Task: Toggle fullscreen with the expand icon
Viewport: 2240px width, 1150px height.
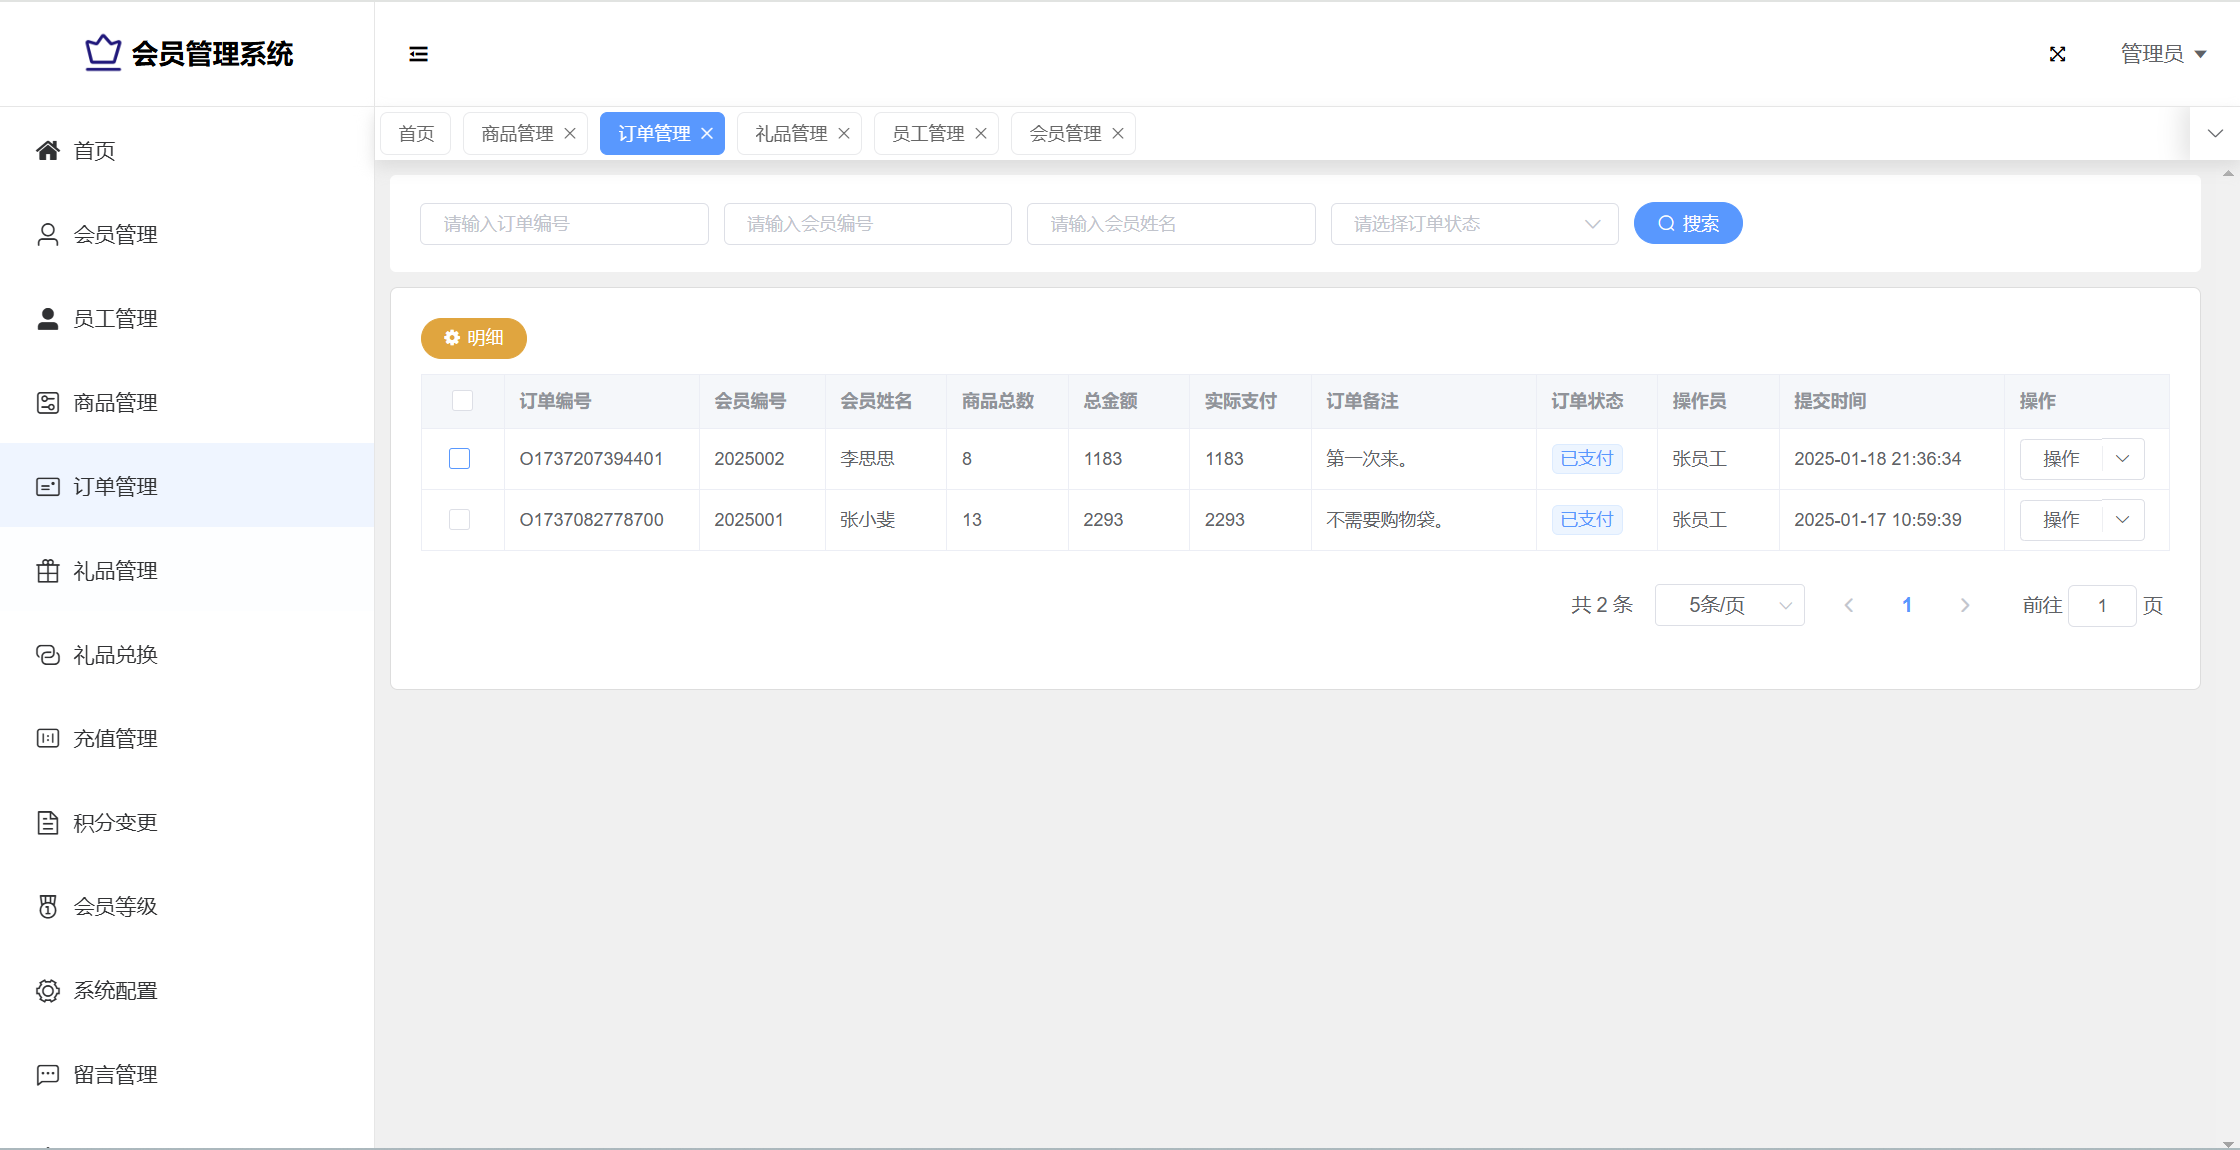Action: (x=2057, y=54)
